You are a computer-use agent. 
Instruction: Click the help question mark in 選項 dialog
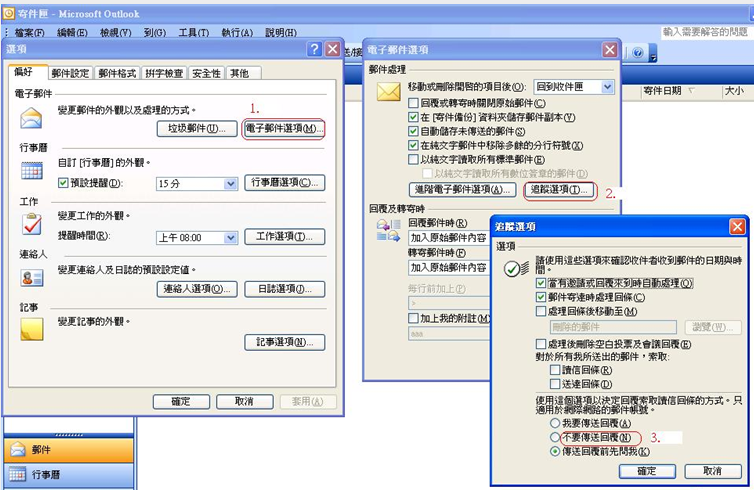point(314,49)
